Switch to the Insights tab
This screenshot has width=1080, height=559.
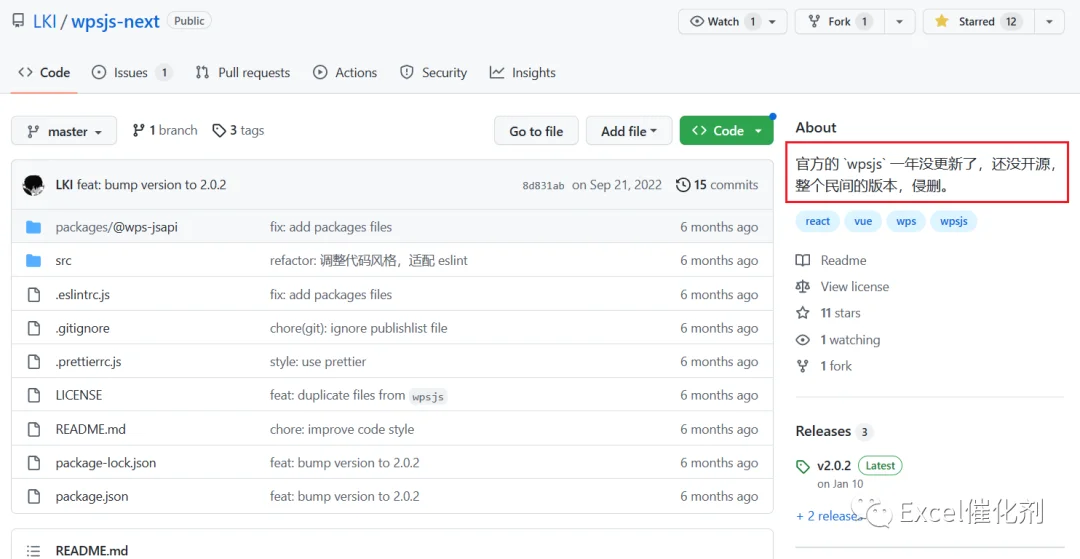pos(523,72)
